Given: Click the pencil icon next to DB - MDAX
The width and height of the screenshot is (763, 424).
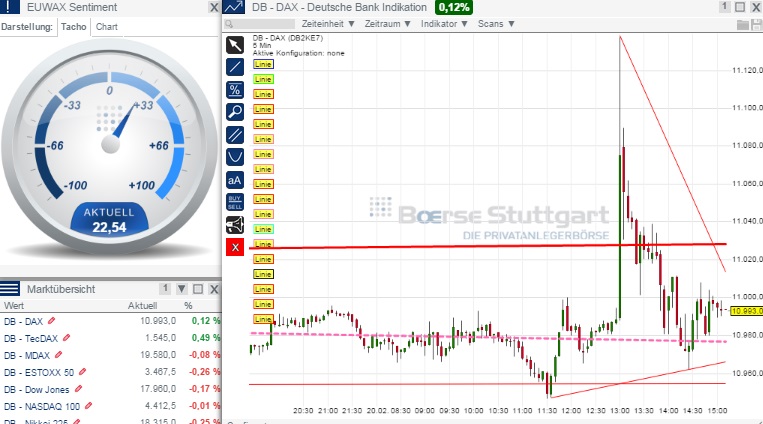Looking at the screenshot, I should tap(58, 354).
